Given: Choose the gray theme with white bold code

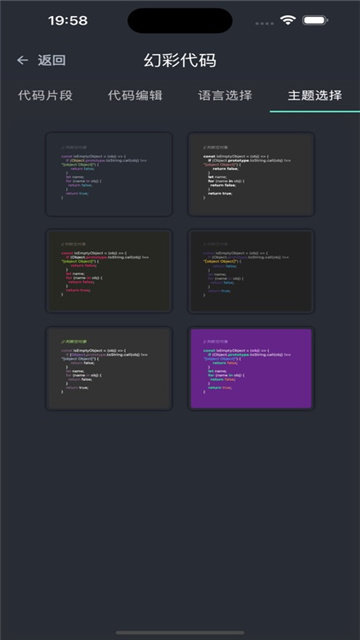Looking at the screenshot, I should tap(251, 174).
